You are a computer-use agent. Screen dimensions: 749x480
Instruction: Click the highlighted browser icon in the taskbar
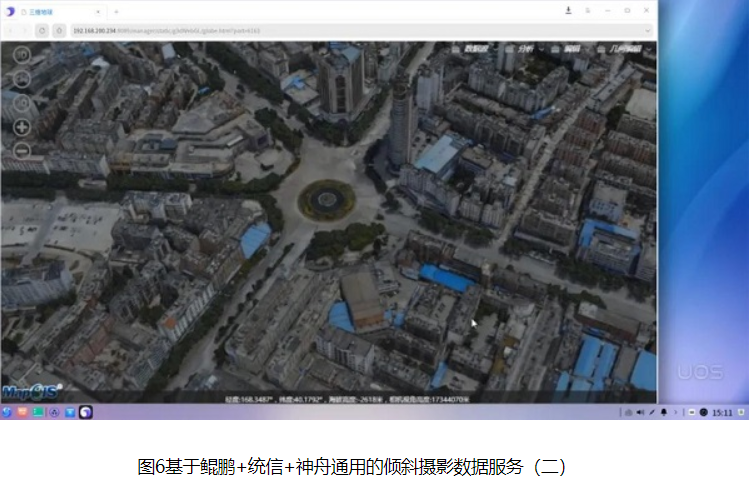[x=86, y=412]
